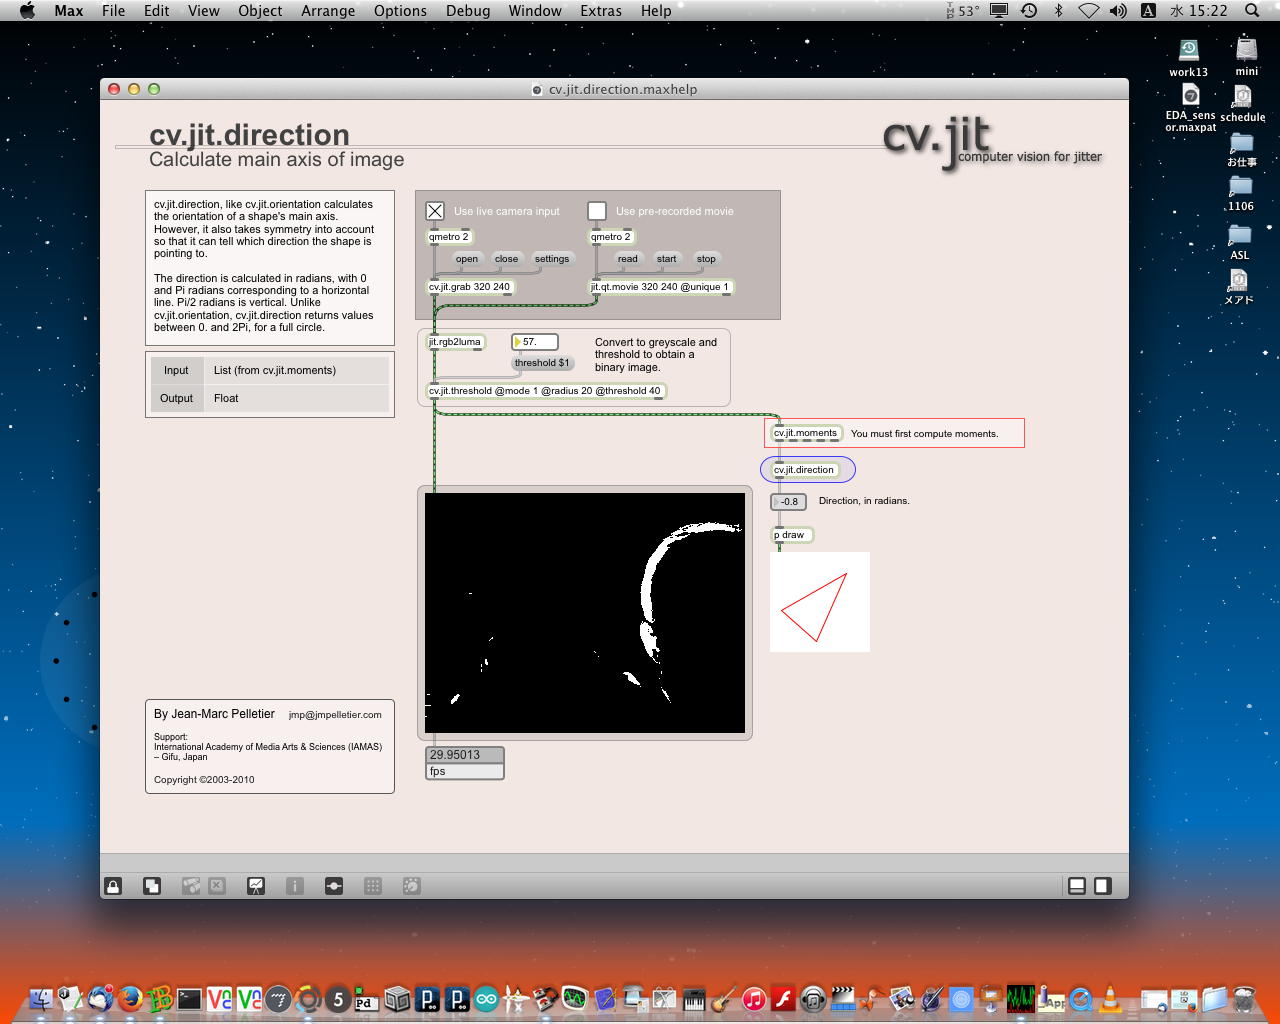Launch Arduino from the Dock
Viewport: 1280px width, 1024px height.
(486, 998)
